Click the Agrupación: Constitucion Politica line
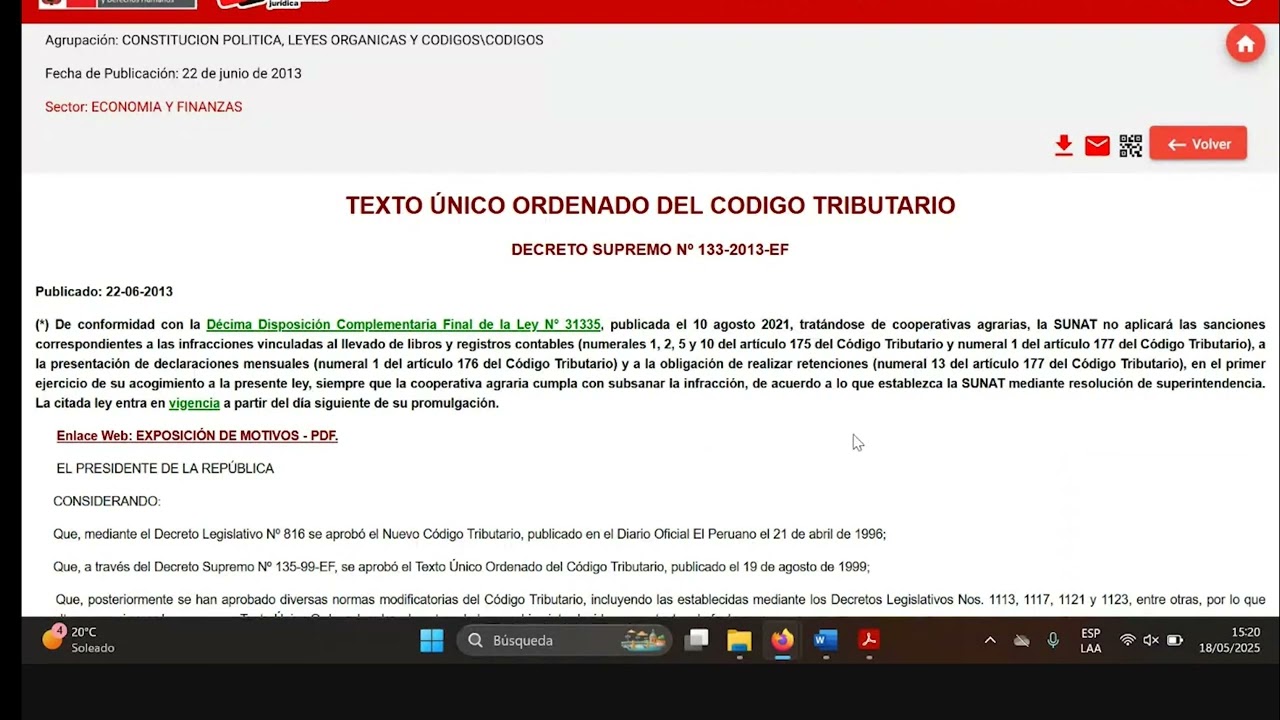 [294, 40]
